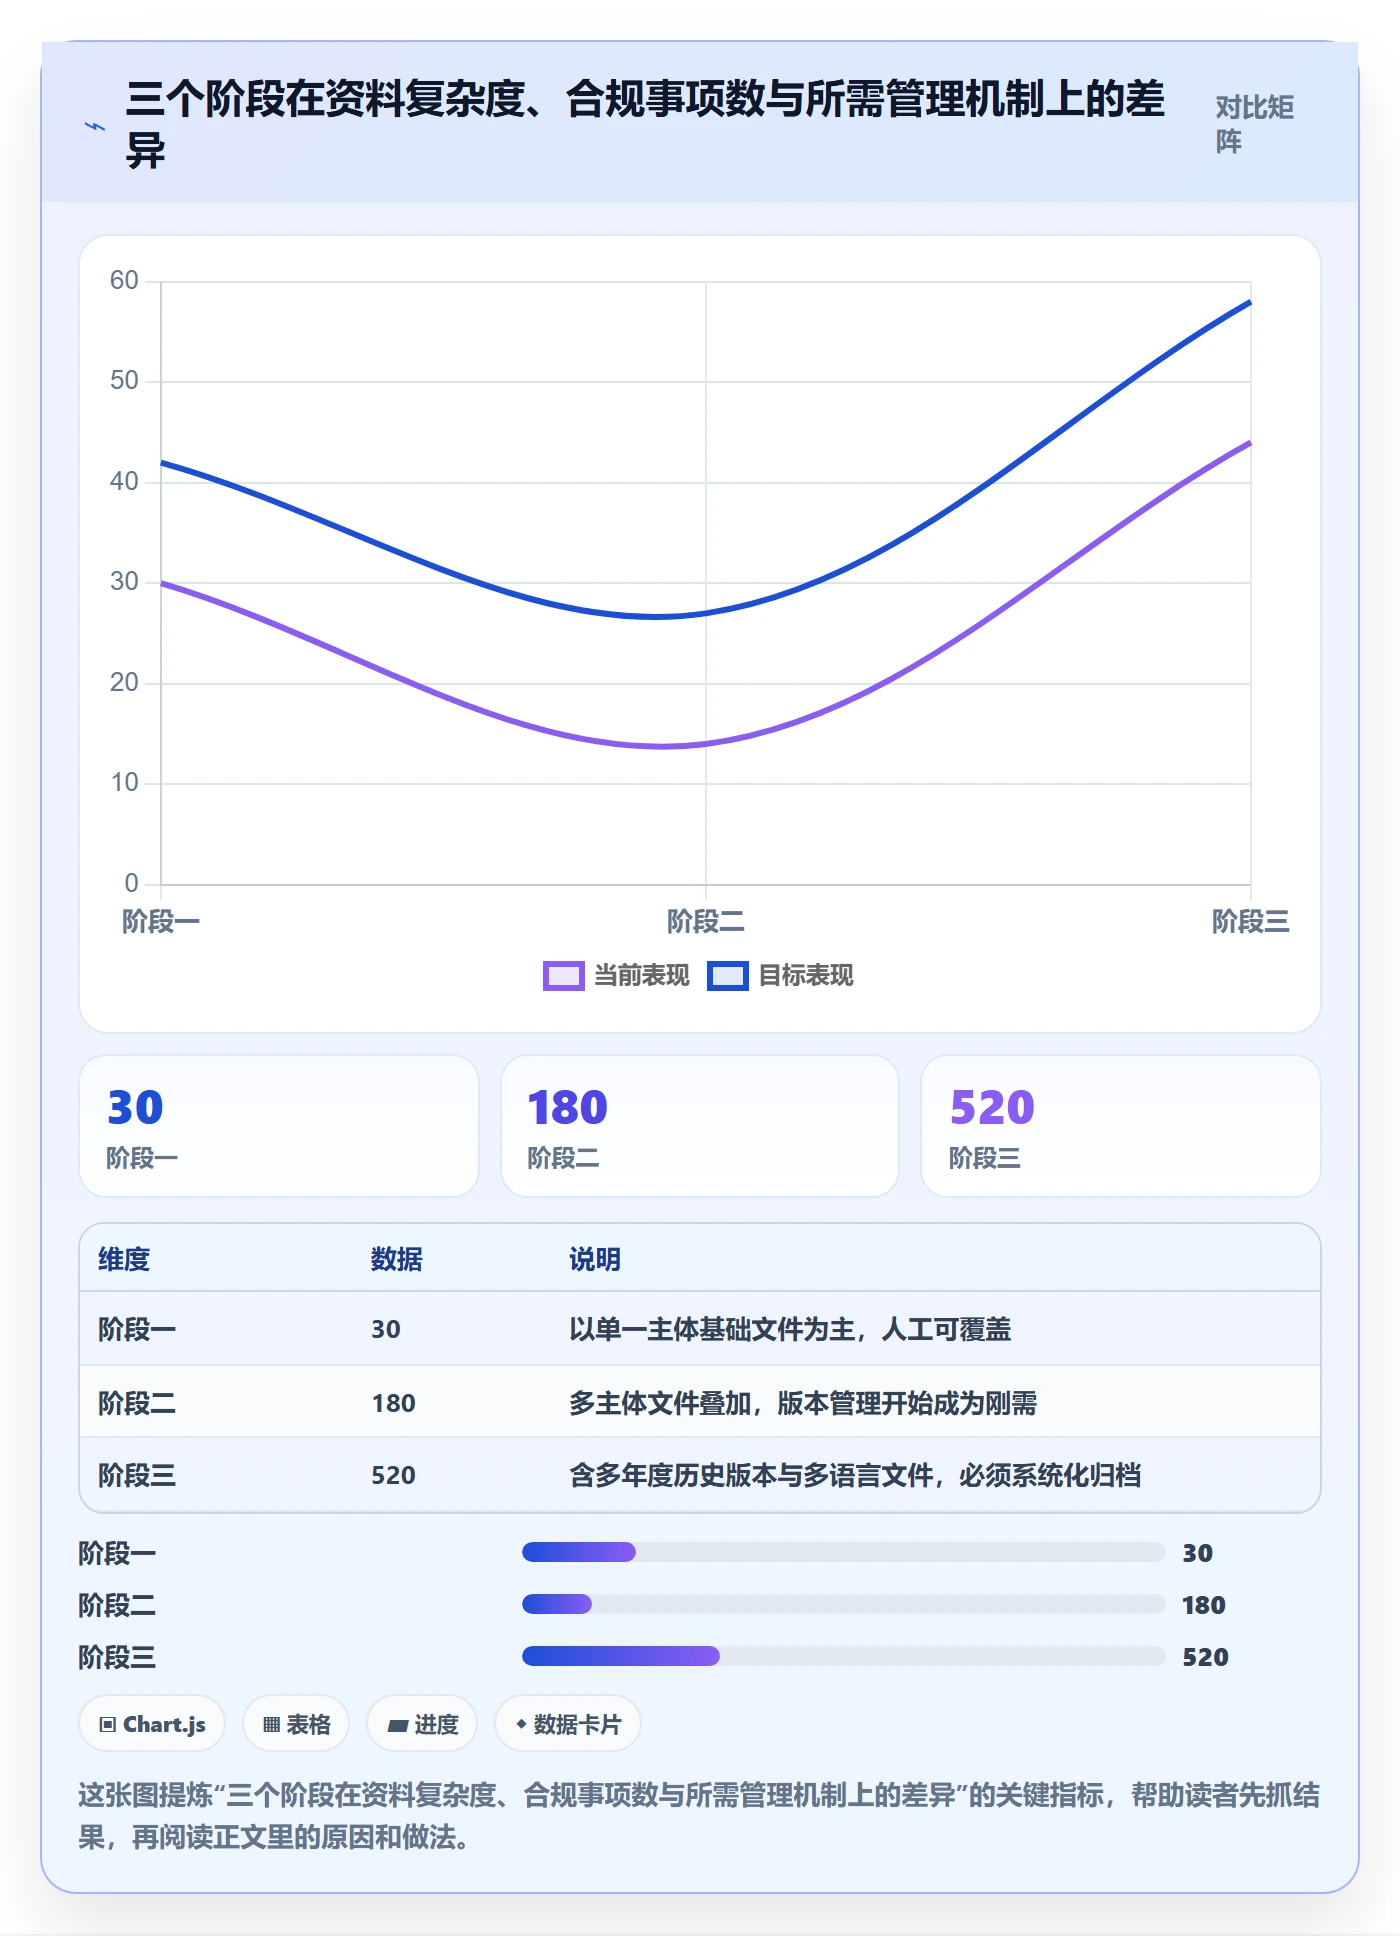
Task: Select the 数据卡片 tag chip
Action: click(x=568, y=1724)
